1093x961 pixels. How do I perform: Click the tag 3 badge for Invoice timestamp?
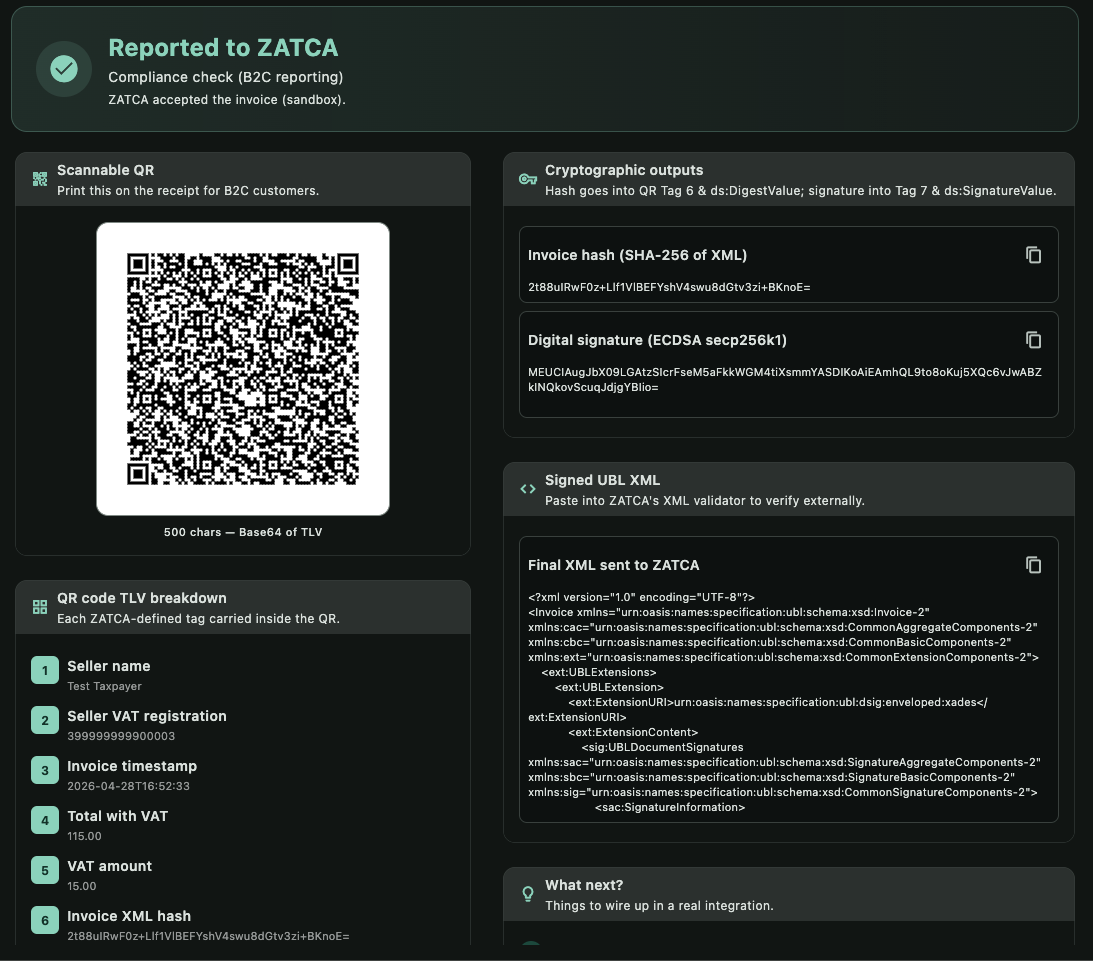pyautogui.click(x=45, y=771)
